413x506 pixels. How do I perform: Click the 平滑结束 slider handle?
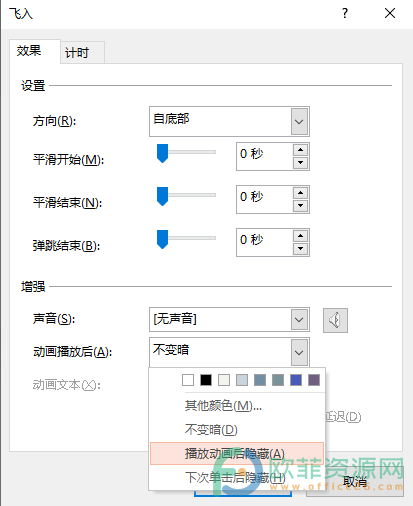[162, 196]
